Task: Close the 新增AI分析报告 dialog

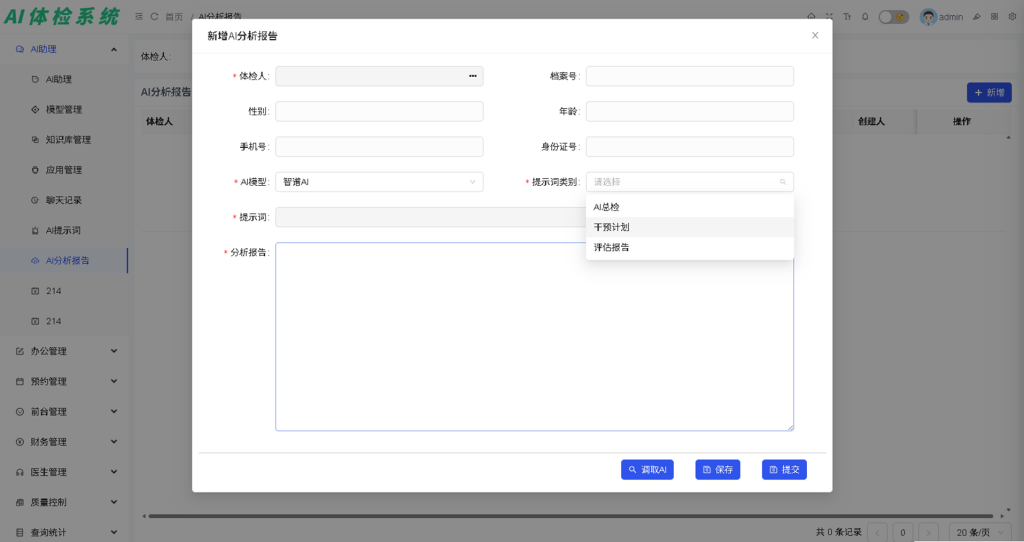Action: tap(815, 35)
